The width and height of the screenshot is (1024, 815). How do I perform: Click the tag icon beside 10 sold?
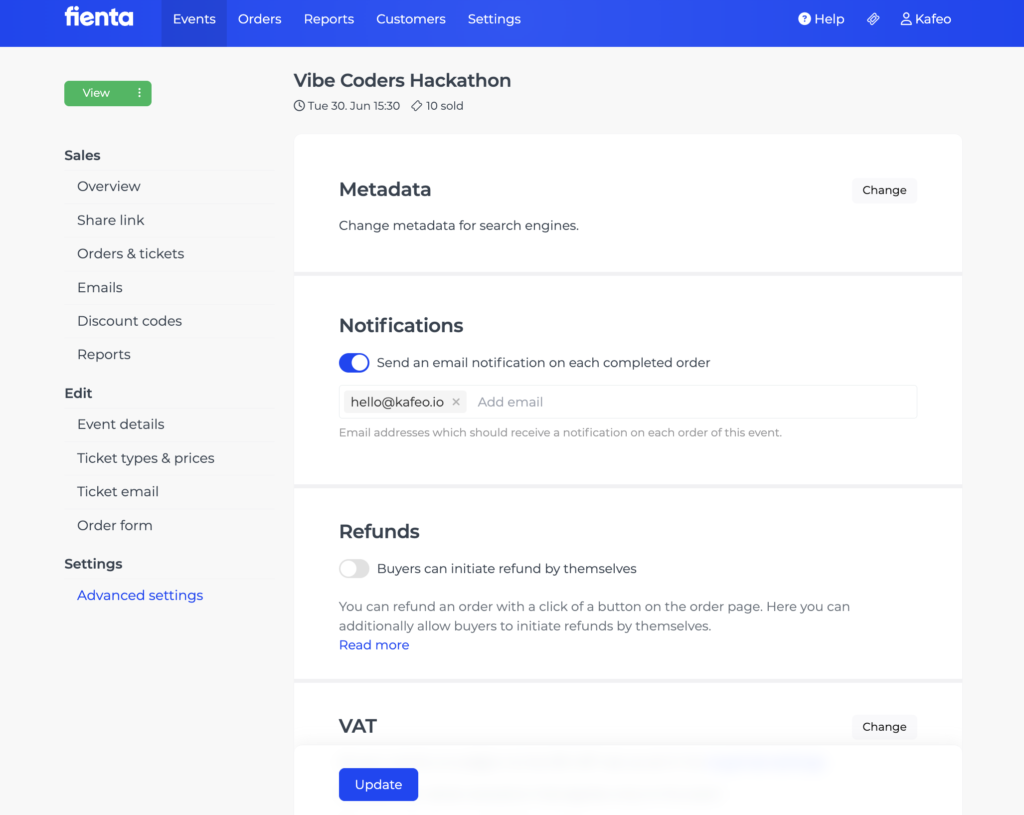(x=416, y=106)
